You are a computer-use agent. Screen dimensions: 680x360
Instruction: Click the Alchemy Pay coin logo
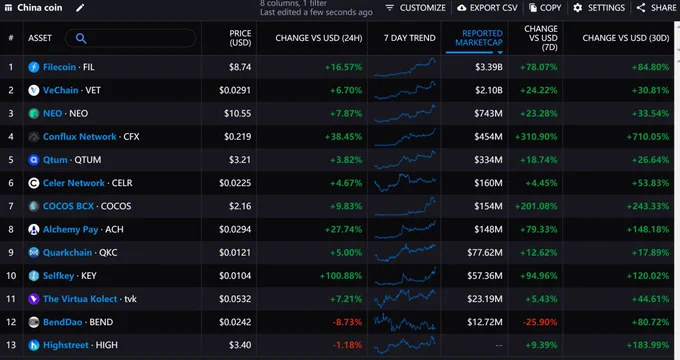[x=33, y=229]
